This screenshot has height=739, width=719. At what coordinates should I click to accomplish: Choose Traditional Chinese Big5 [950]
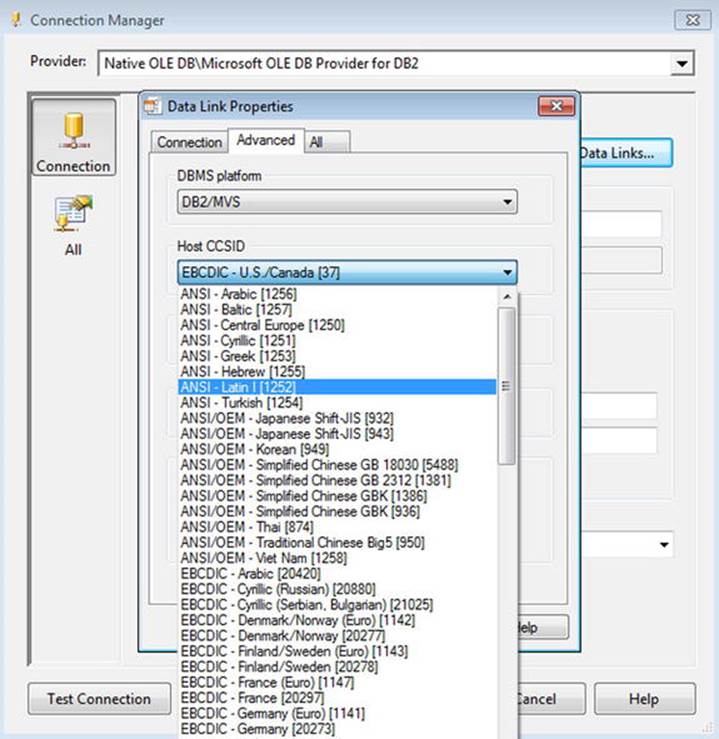[337, 542]
